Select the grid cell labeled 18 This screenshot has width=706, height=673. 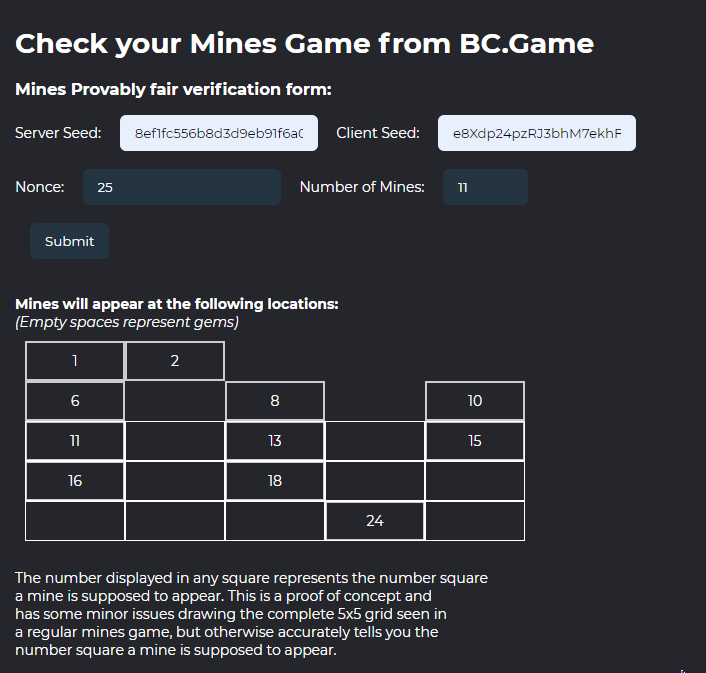tap(275, 481)
